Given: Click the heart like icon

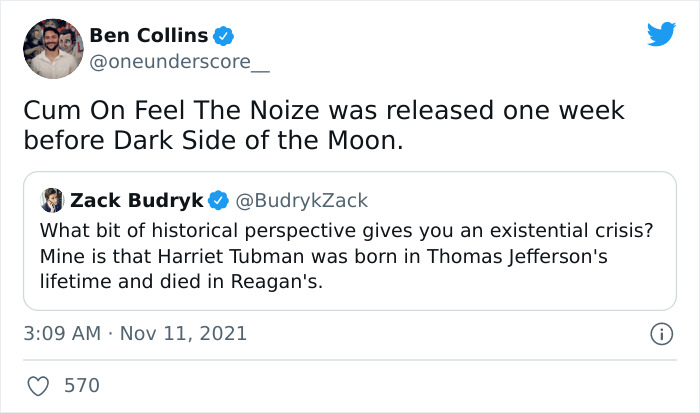Looking at the screenshot, I should (x=40, y=385).
